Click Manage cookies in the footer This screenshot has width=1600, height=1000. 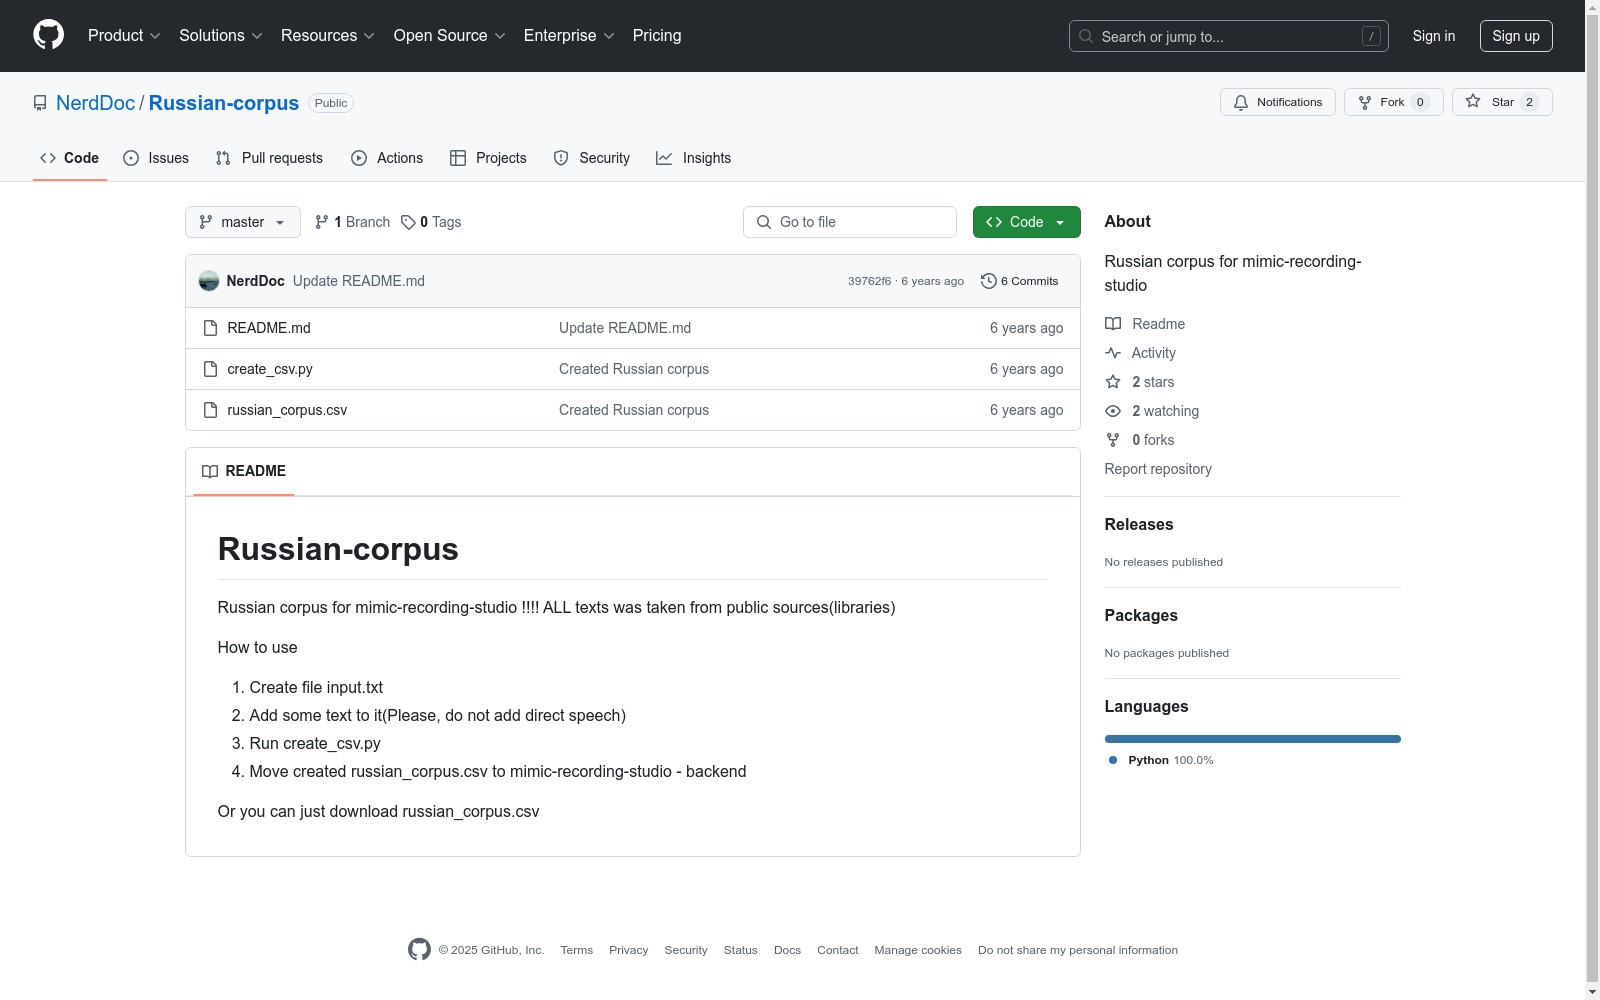[x=918, y=950]
